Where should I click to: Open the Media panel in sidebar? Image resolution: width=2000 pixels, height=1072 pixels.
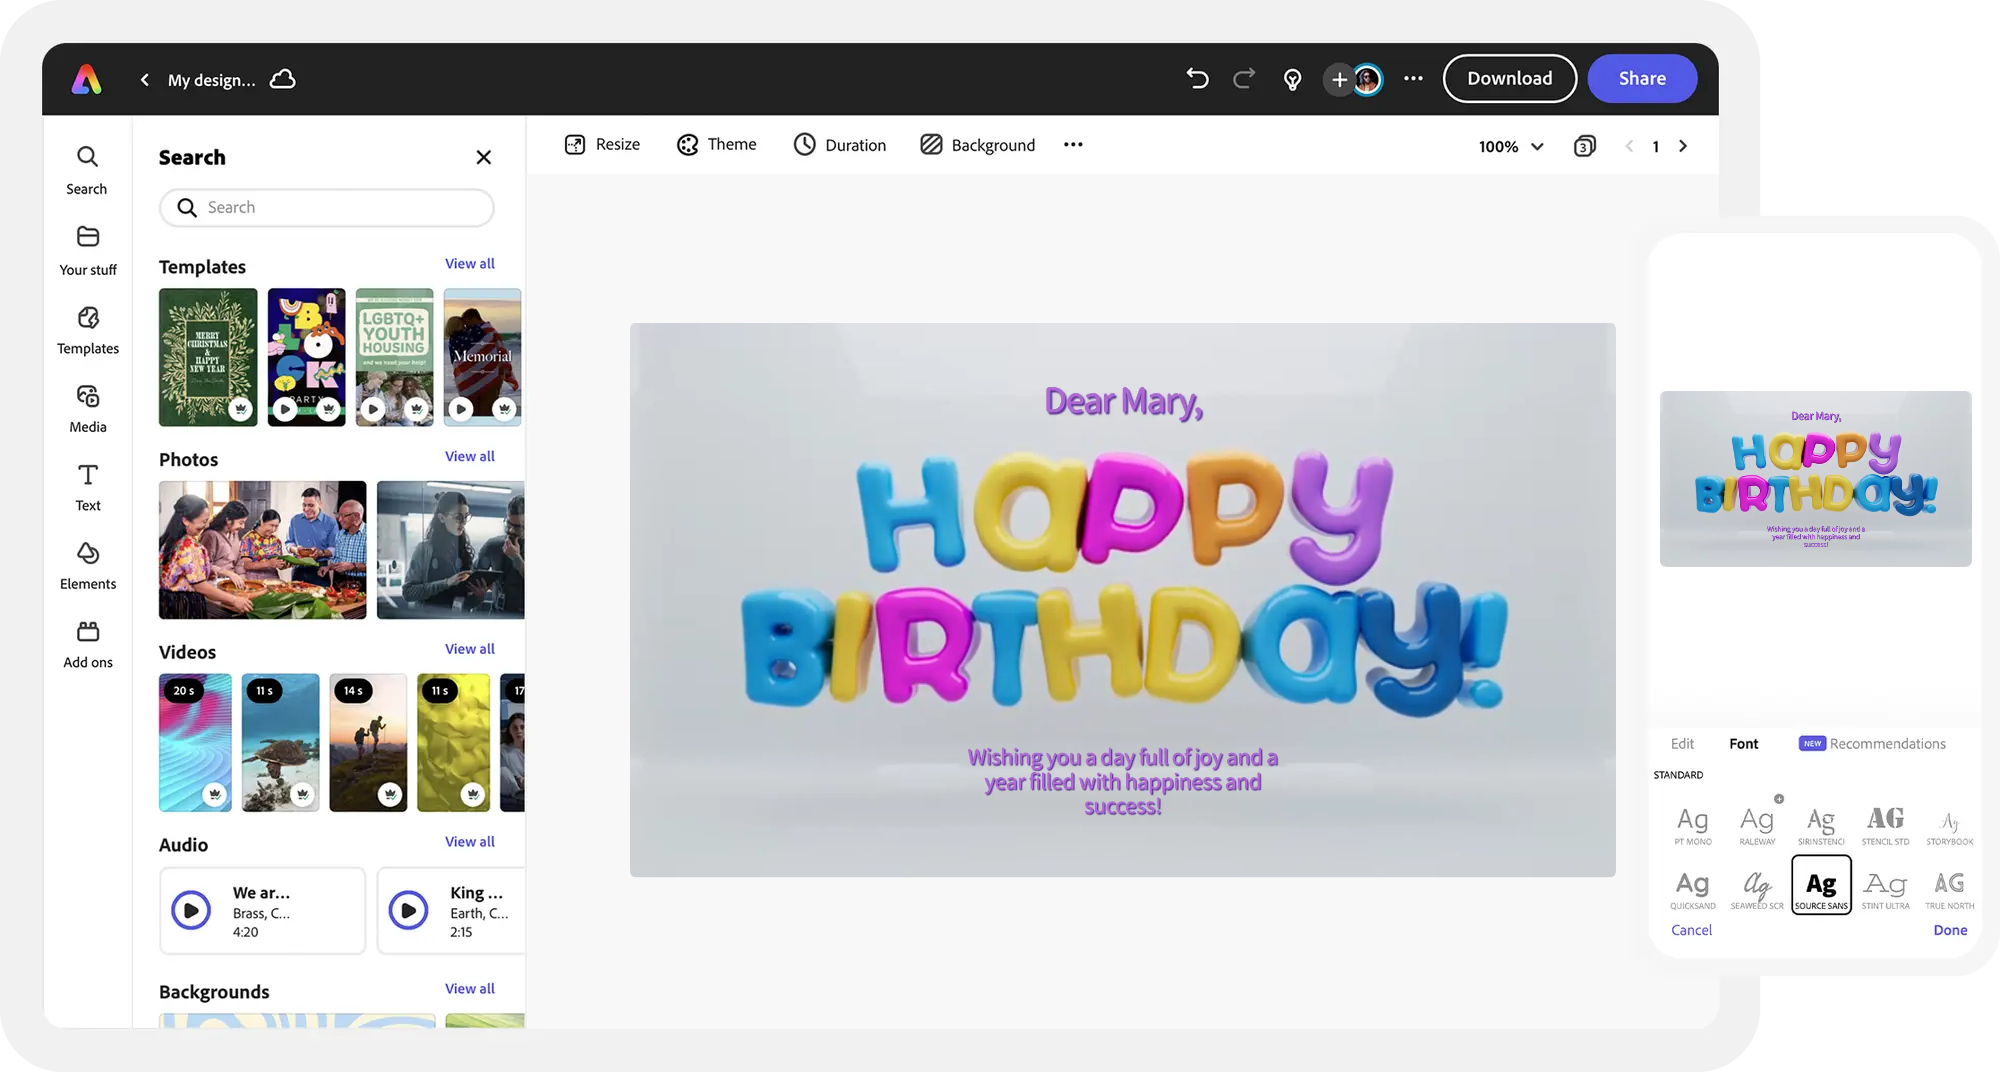(88, 409)
